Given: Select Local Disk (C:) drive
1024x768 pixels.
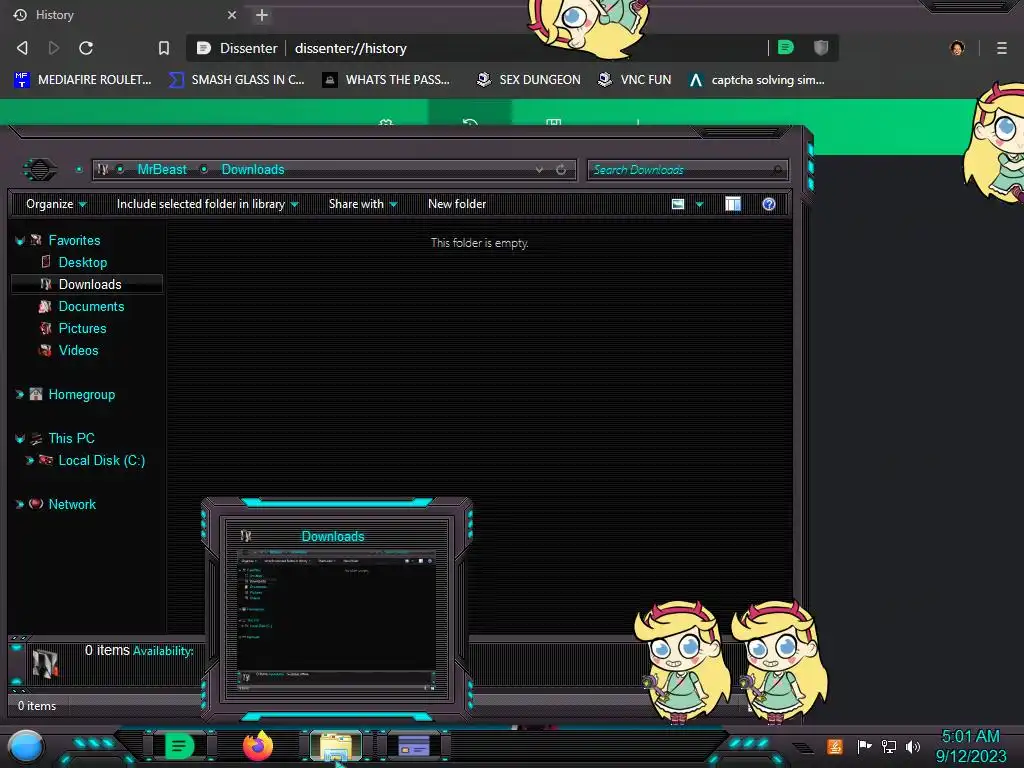Looking at the screenshot, I should 102,460.
